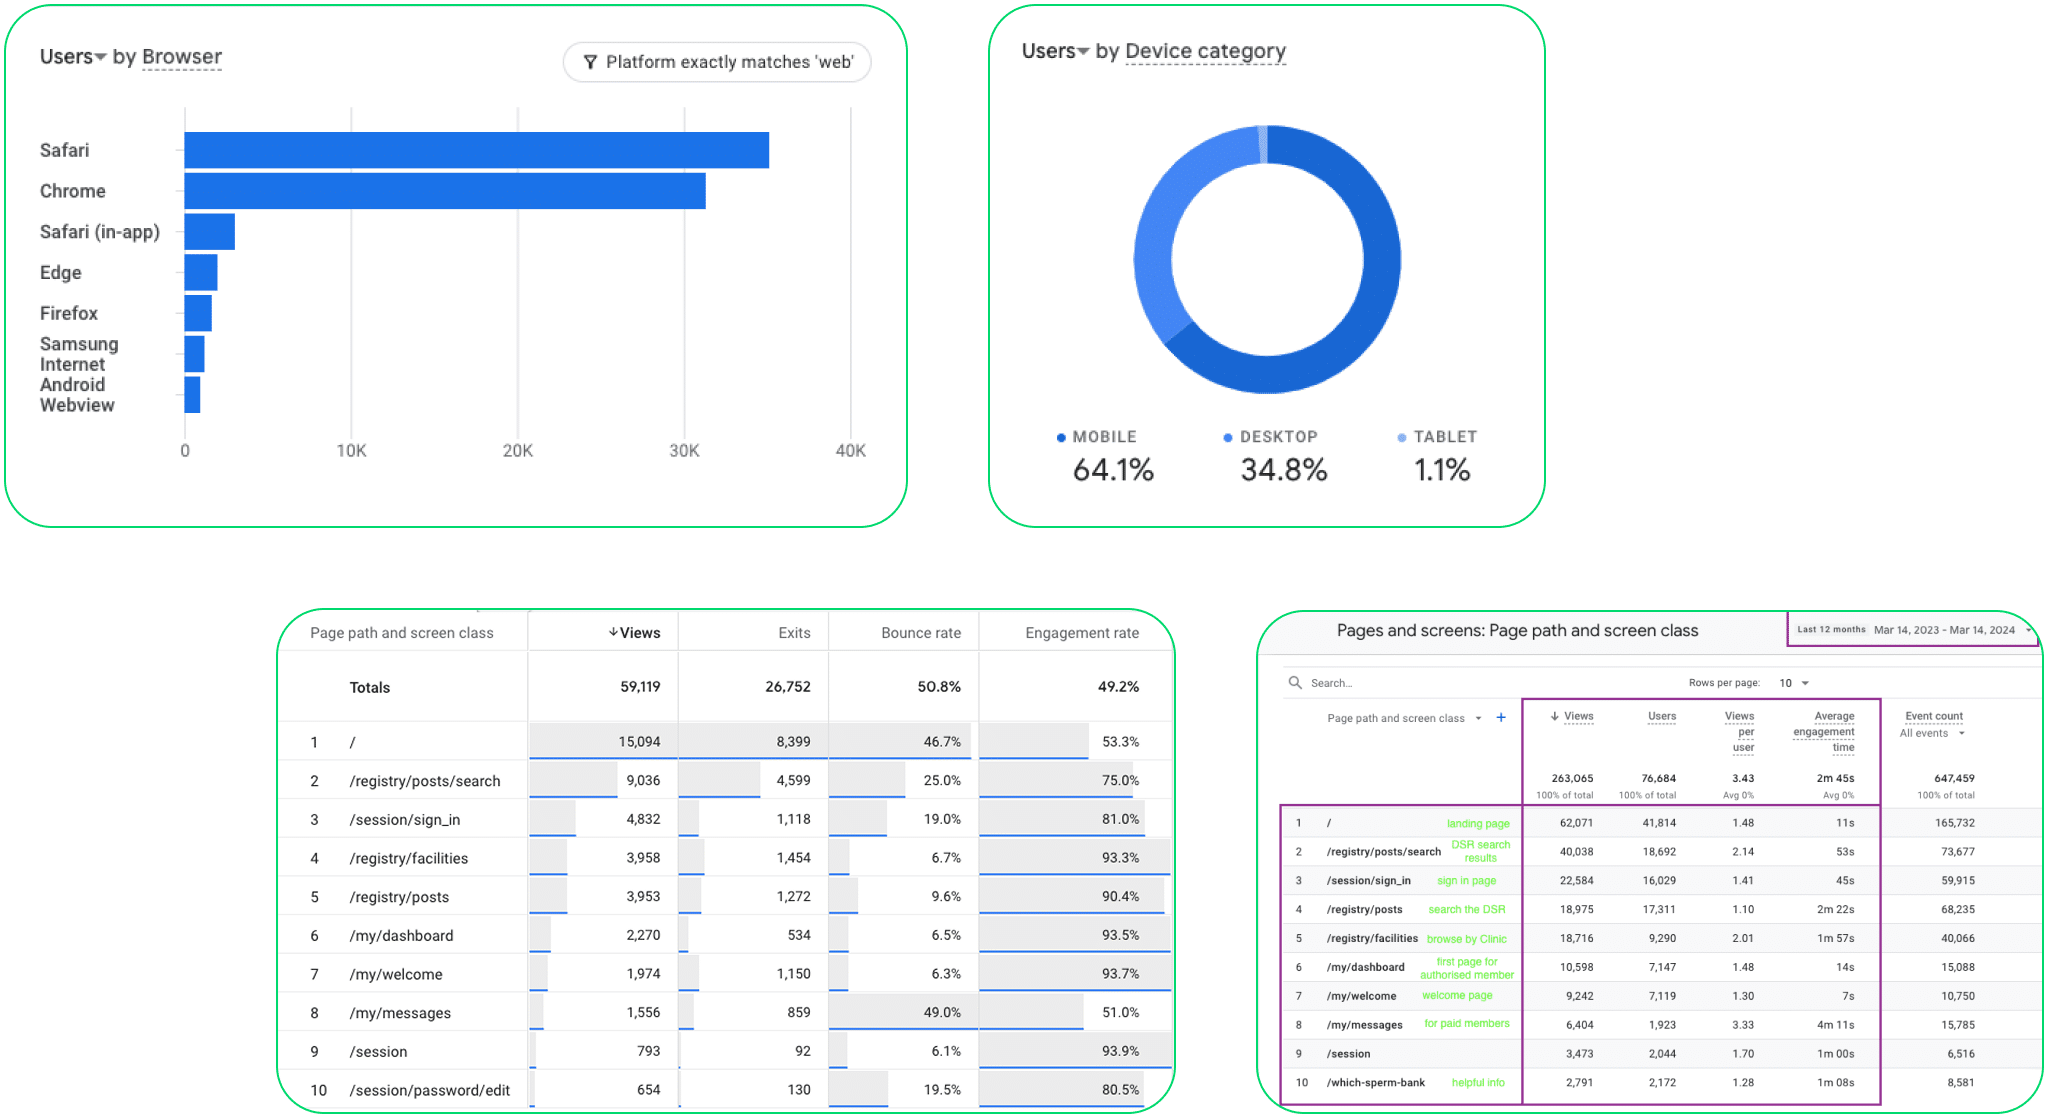Click the sort arrow next to Views in left table
This screenshot has height=1116, width=2048.
pos(613,632)
